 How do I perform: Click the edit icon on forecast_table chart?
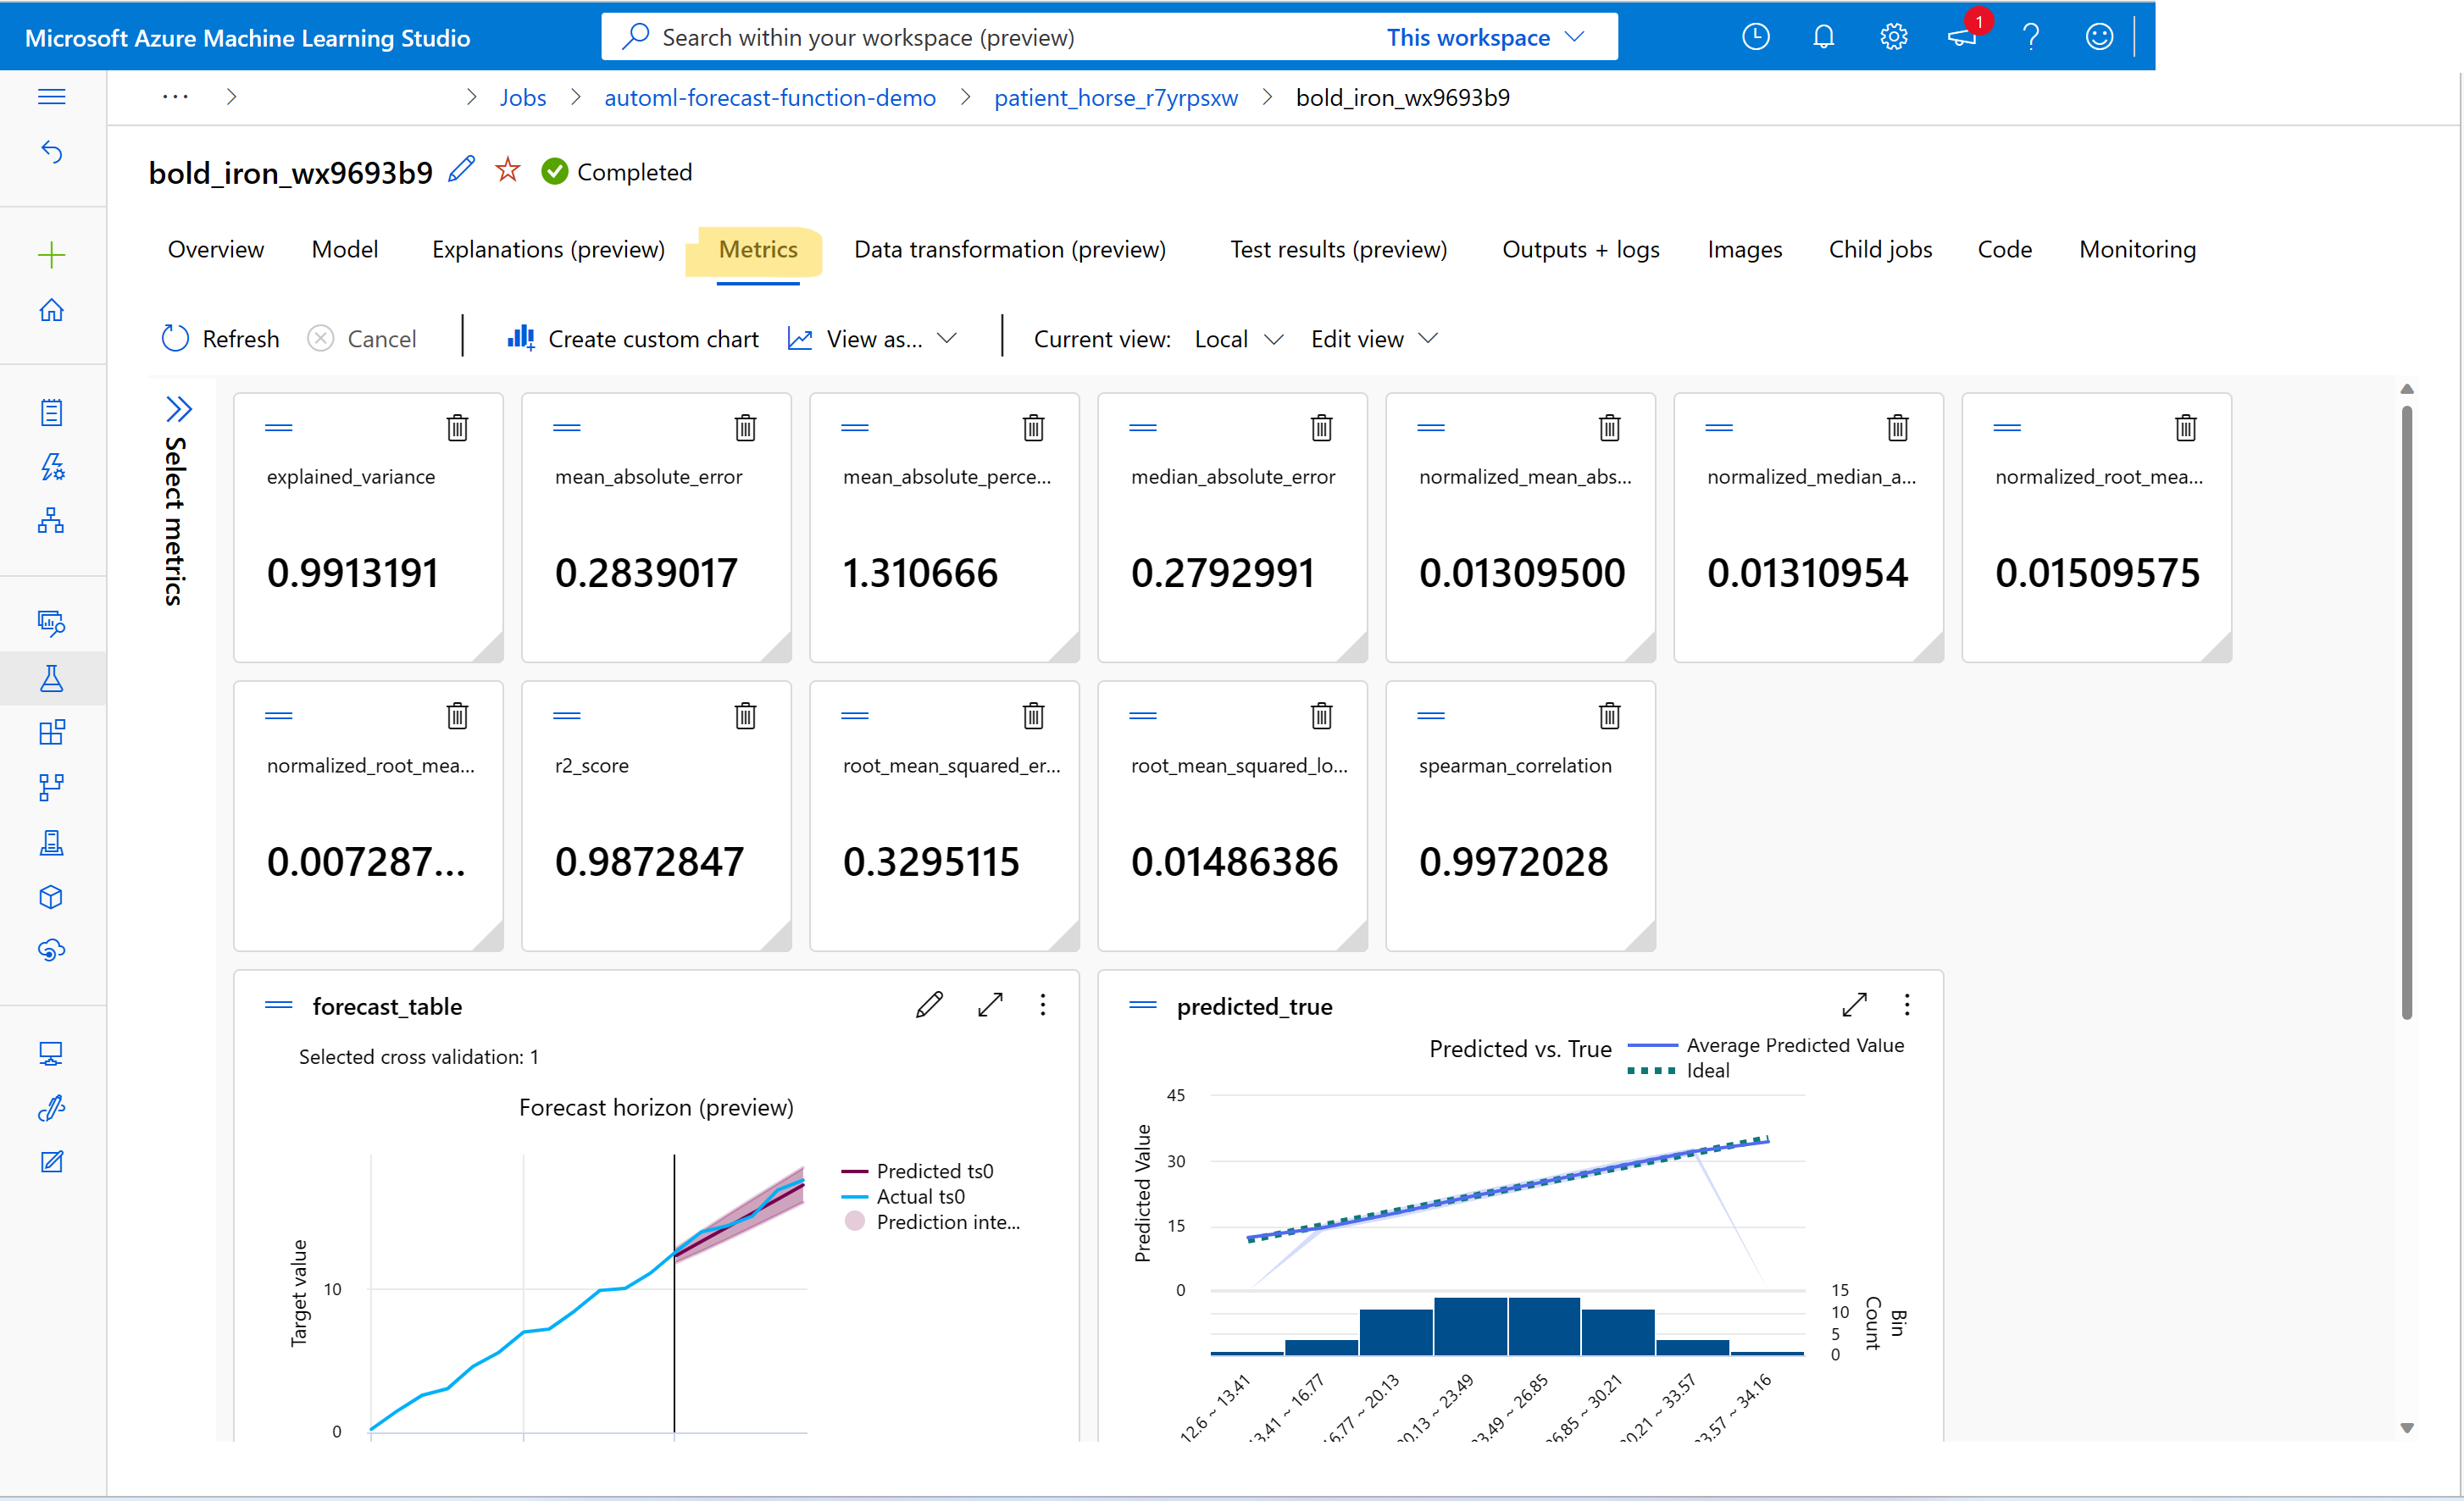(x=928, y=1005)
